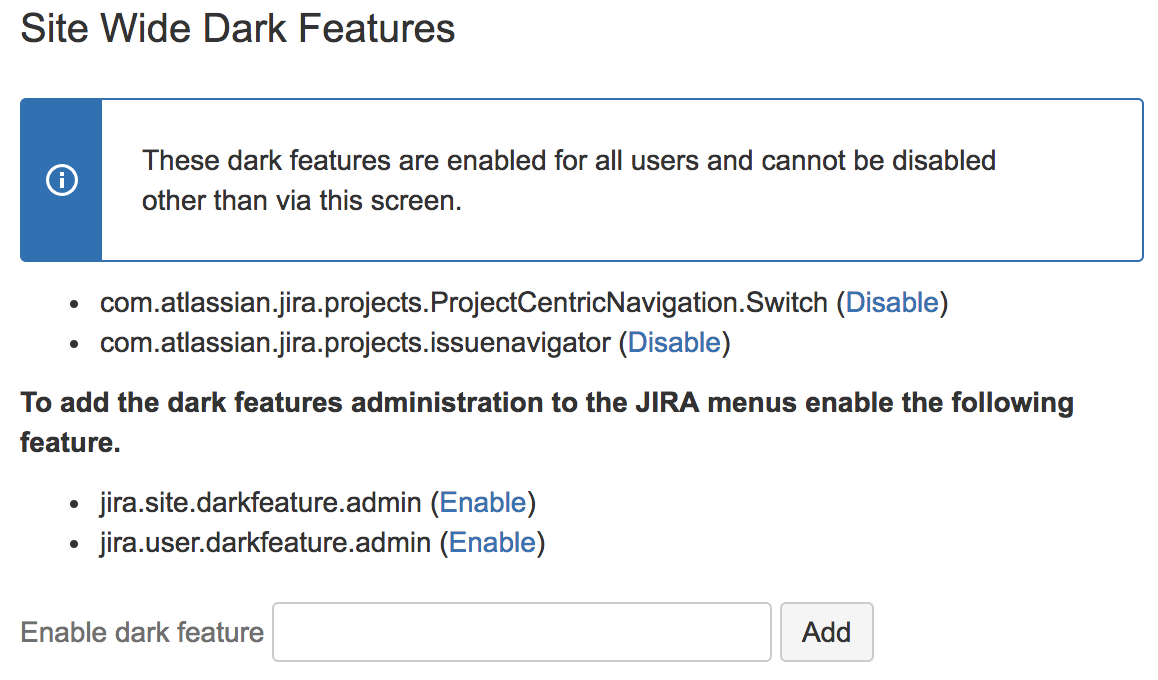Screen dimensions: 1158x680
Task: Click the com.atlassian.jira.projects.issuenavigator text
Action: [x=355, y=343]
